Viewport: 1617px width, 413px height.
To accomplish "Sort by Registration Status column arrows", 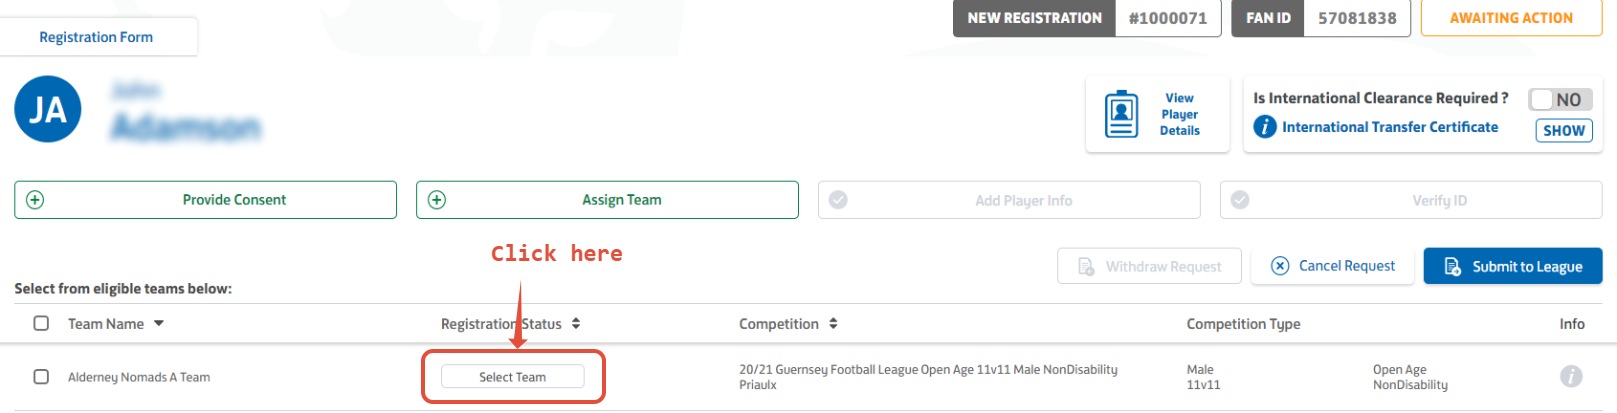I will tap(576, 324).
